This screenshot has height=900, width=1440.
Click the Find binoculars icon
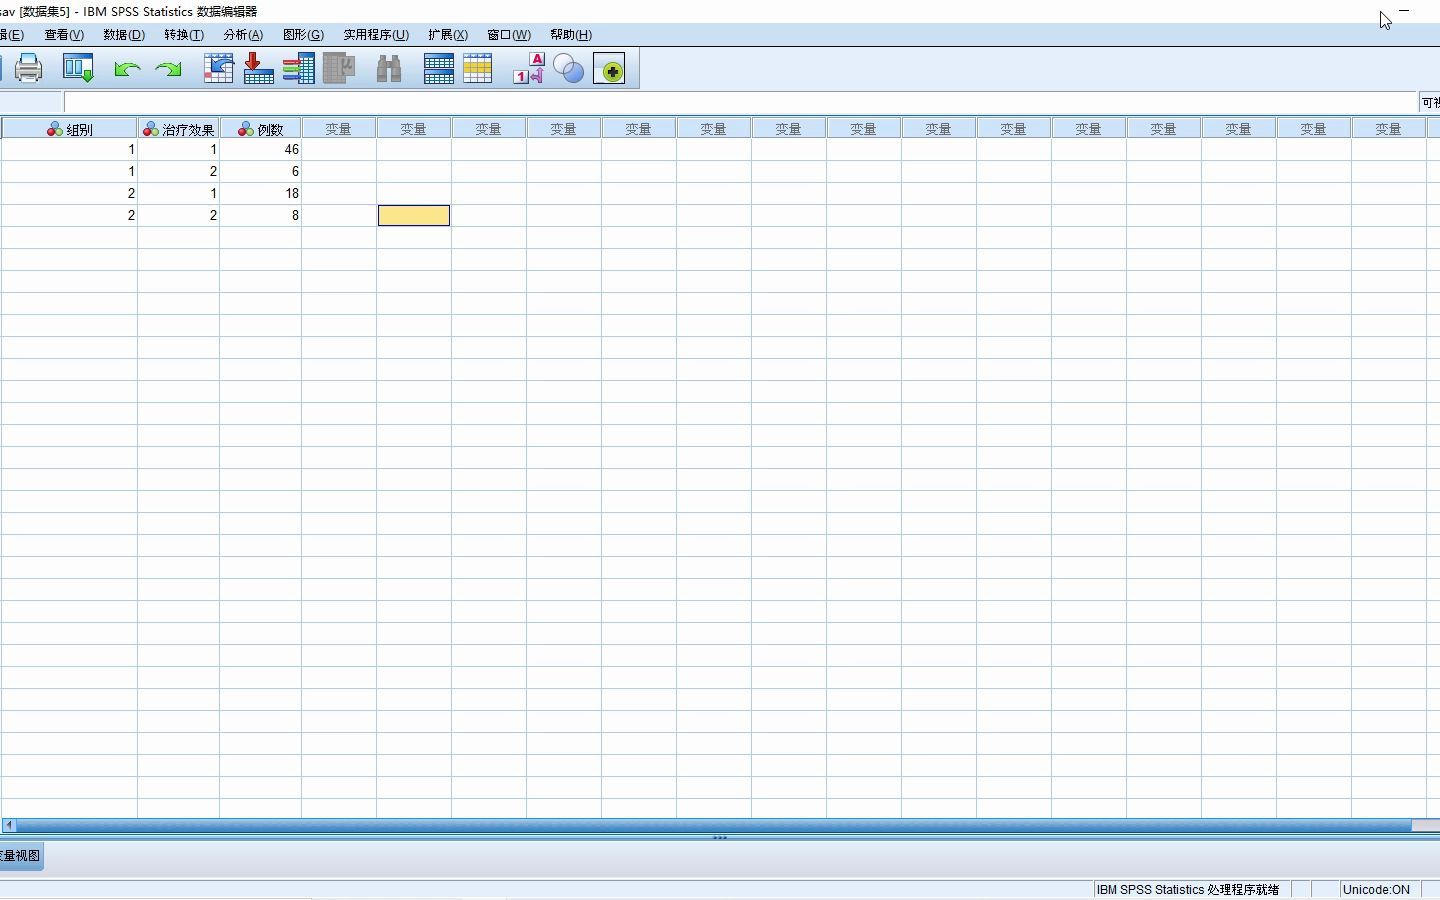coord(388,68)
